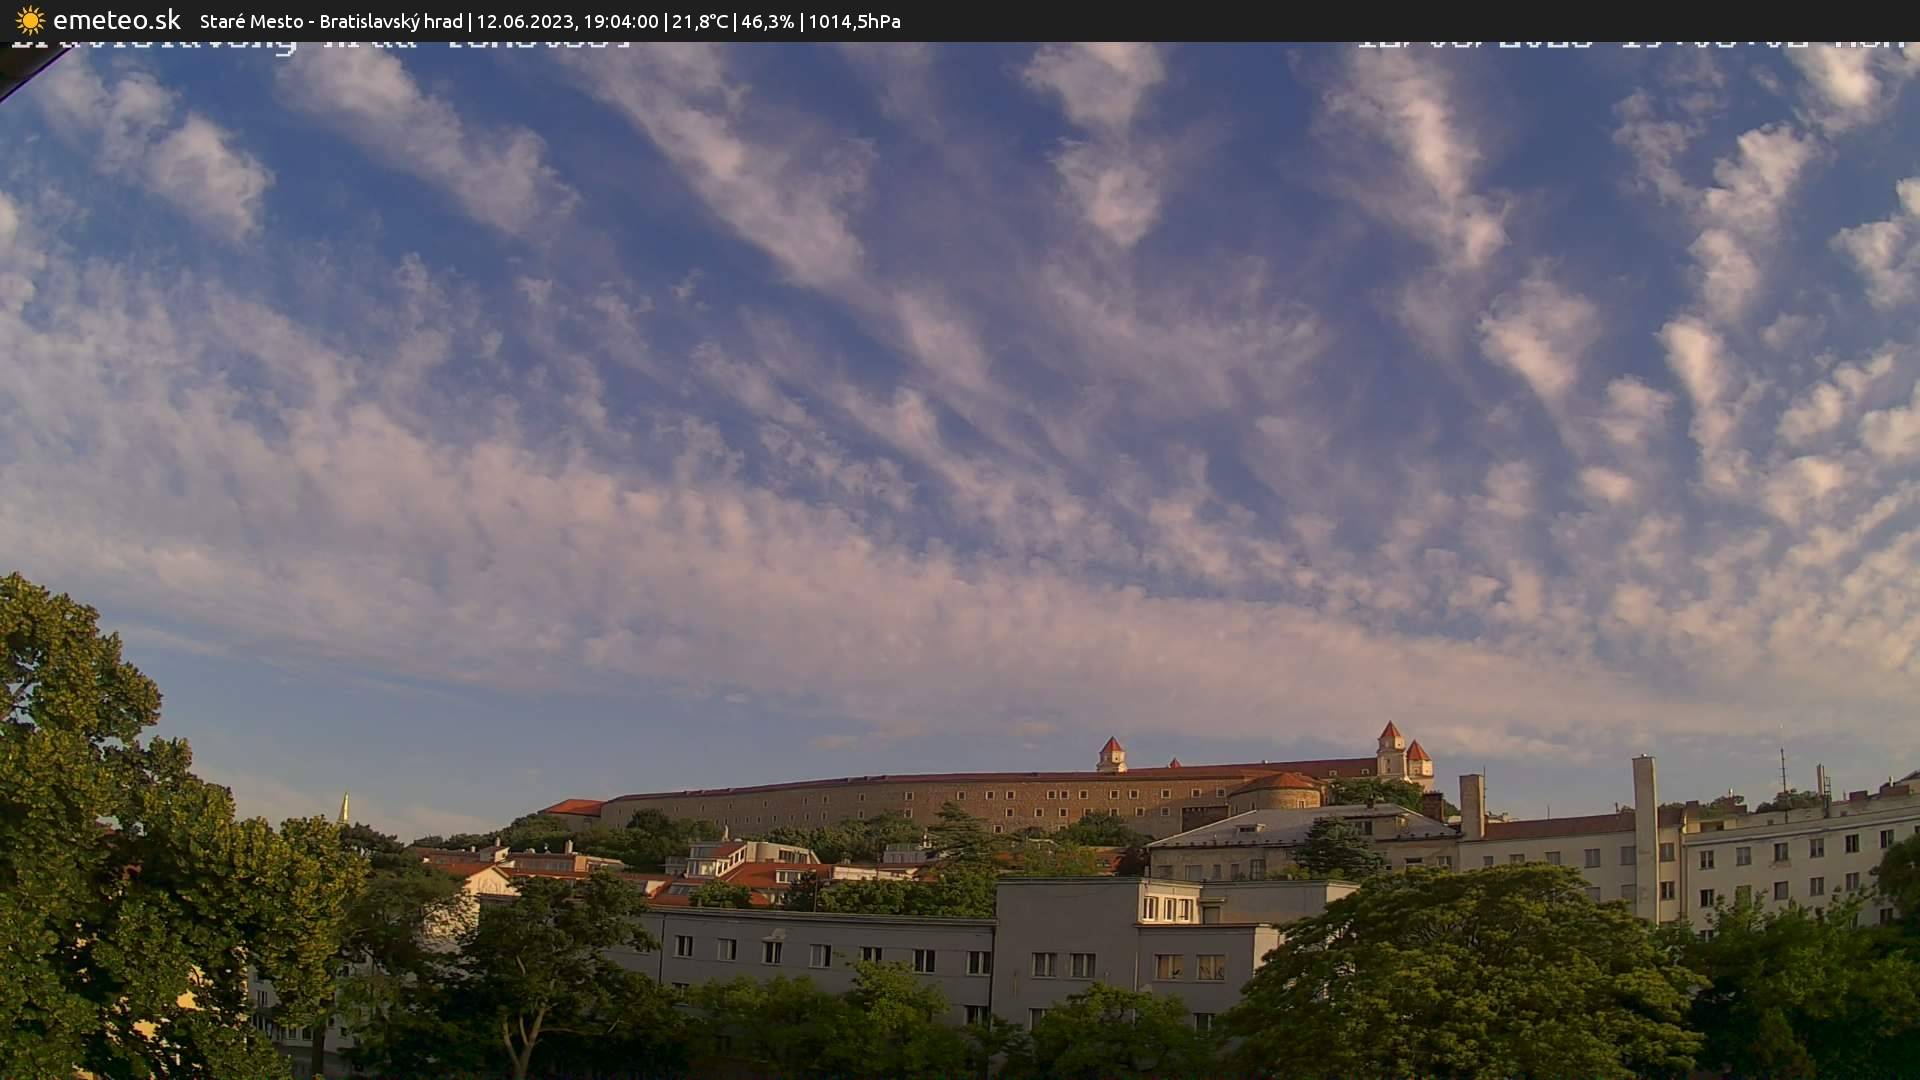Click the date and time '12.06.2023, 19:04:00'
The width and height of the screenshot is (1920, 1080).
tap(567, 21)
